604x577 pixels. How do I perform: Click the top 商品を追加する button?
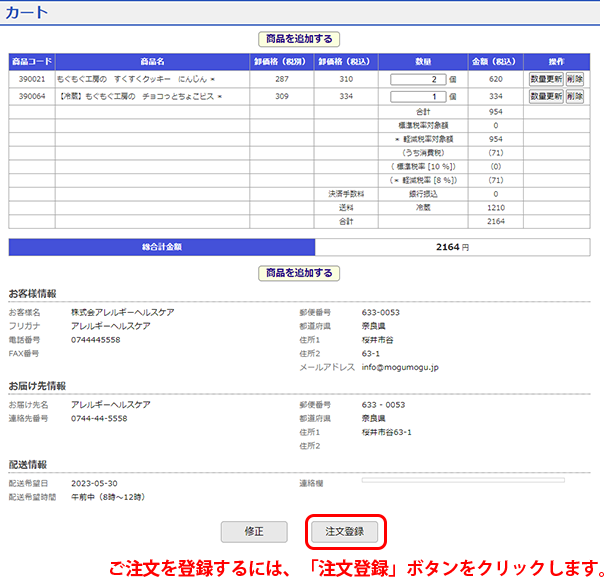point(300,39)
